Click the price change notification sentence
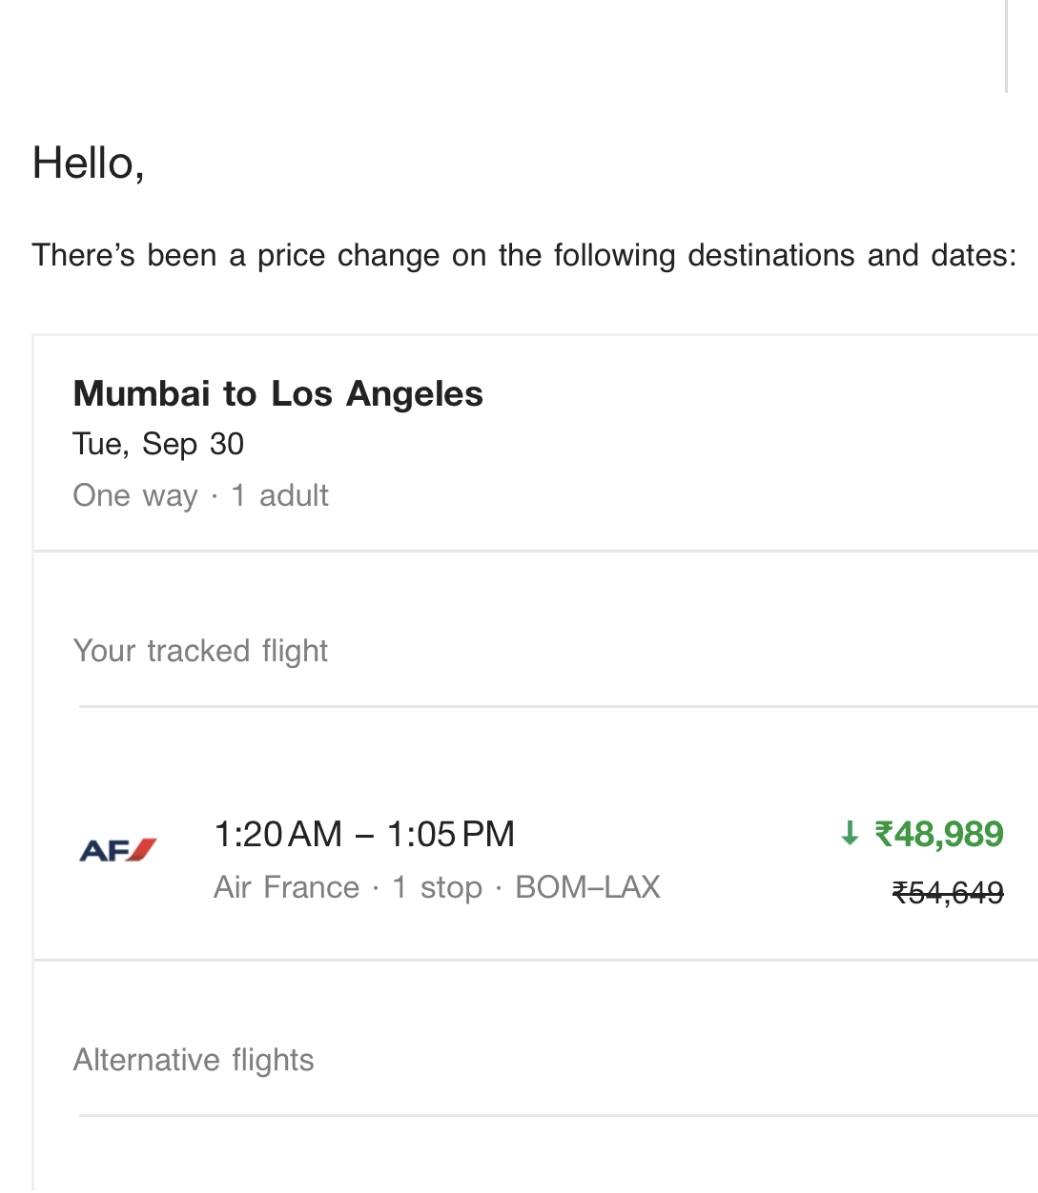 524,256
